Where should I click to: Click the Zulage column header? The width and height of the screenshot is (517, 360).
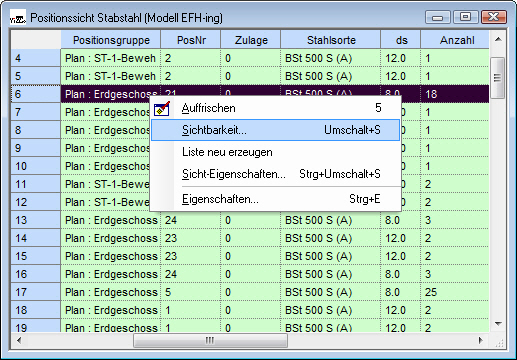coord(251,40)
